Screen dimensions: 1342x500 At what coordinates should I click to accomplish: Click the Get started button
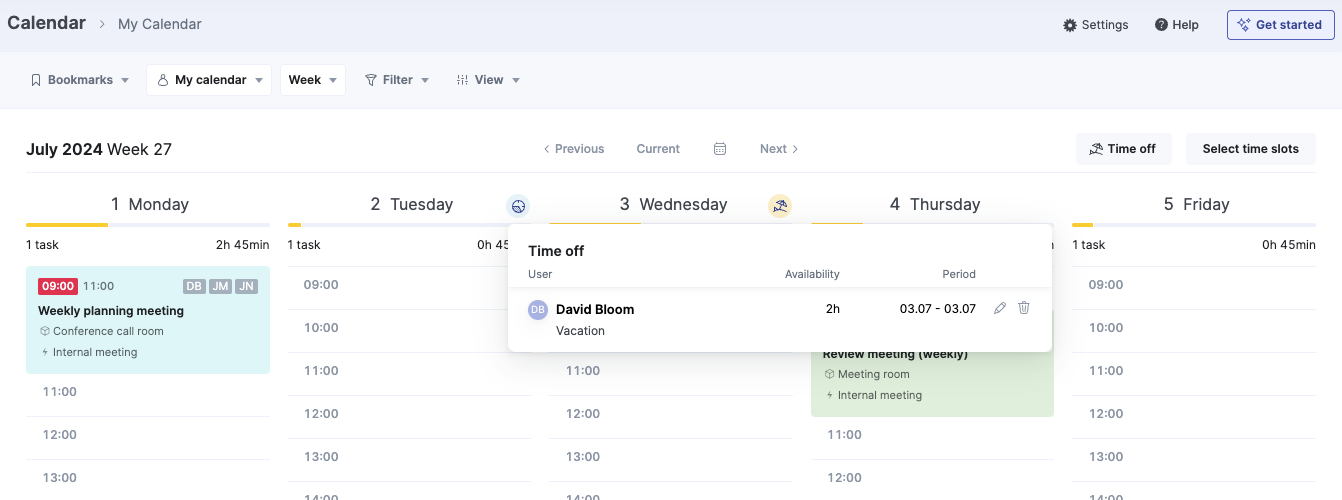(x=1280, y=25)
